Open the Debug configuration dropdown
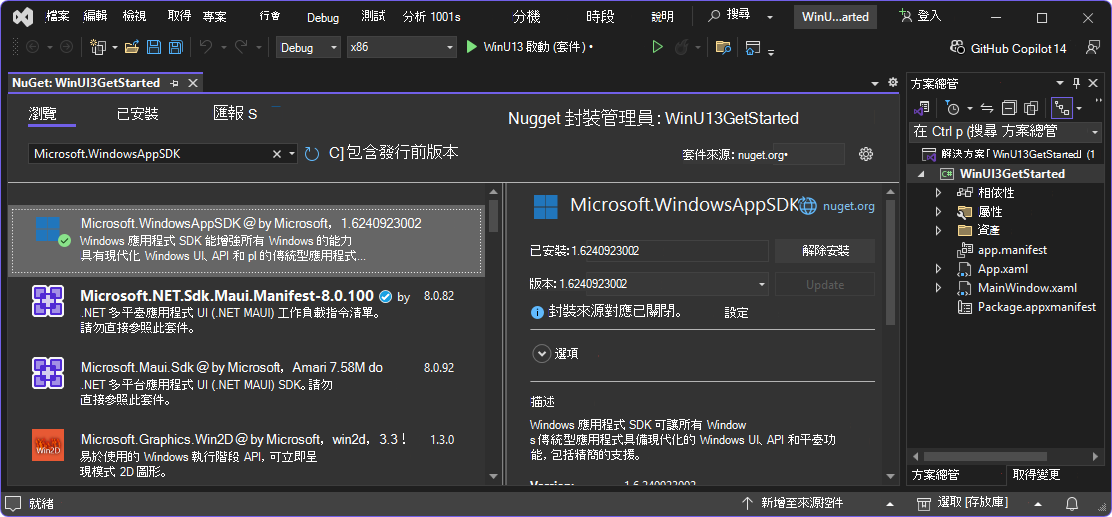 pyautogui.click(x=308, y=48)
